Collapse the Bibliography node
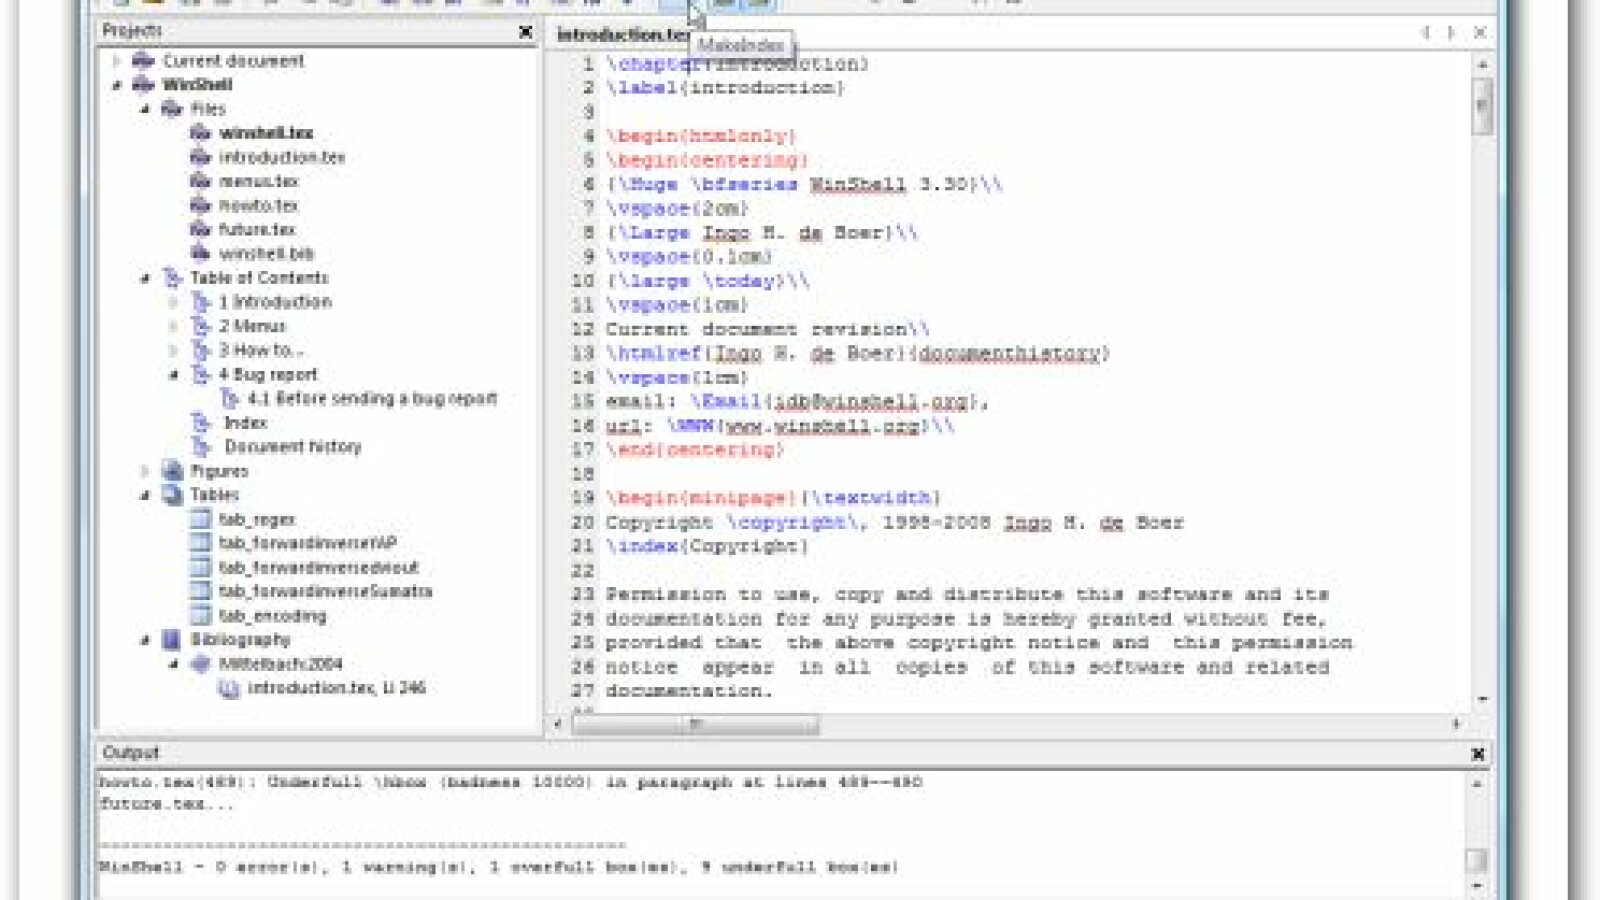The height and width of the screenshot is (900, 1600). (145, 640)
